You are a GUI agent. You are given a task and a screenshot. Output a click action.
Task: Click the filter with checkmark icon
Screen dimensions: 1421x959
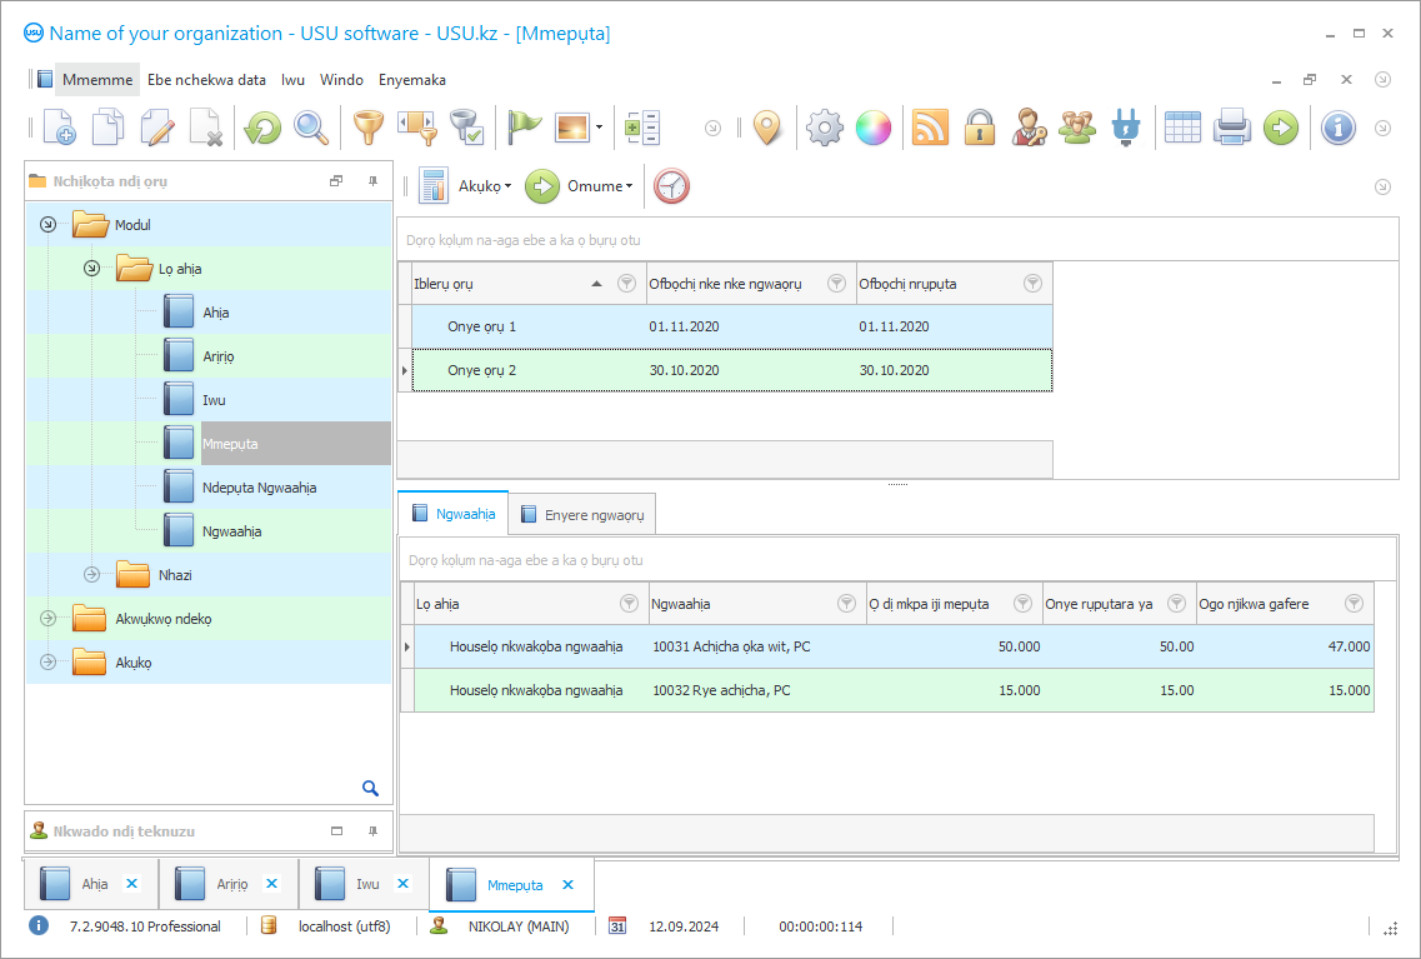pyautogui.click(x=467, y=127)
